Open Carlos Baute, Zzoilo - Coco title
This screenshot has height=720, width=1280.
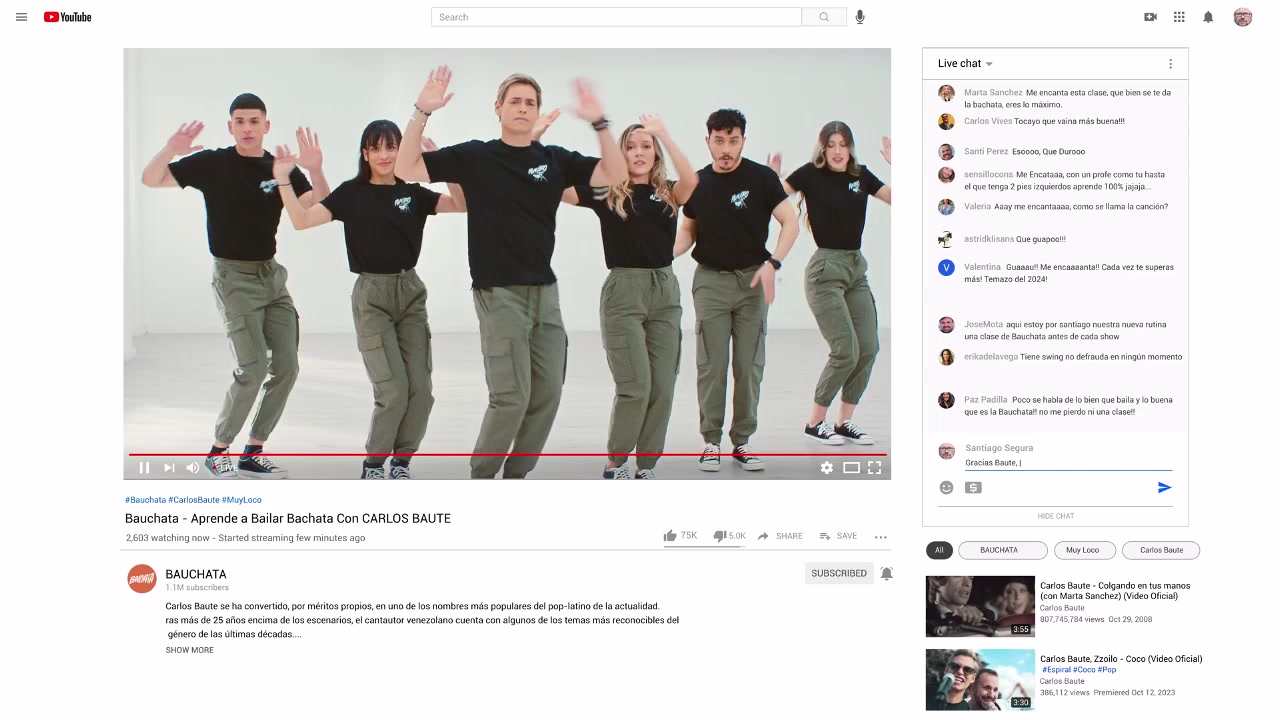click(1121, 659)
